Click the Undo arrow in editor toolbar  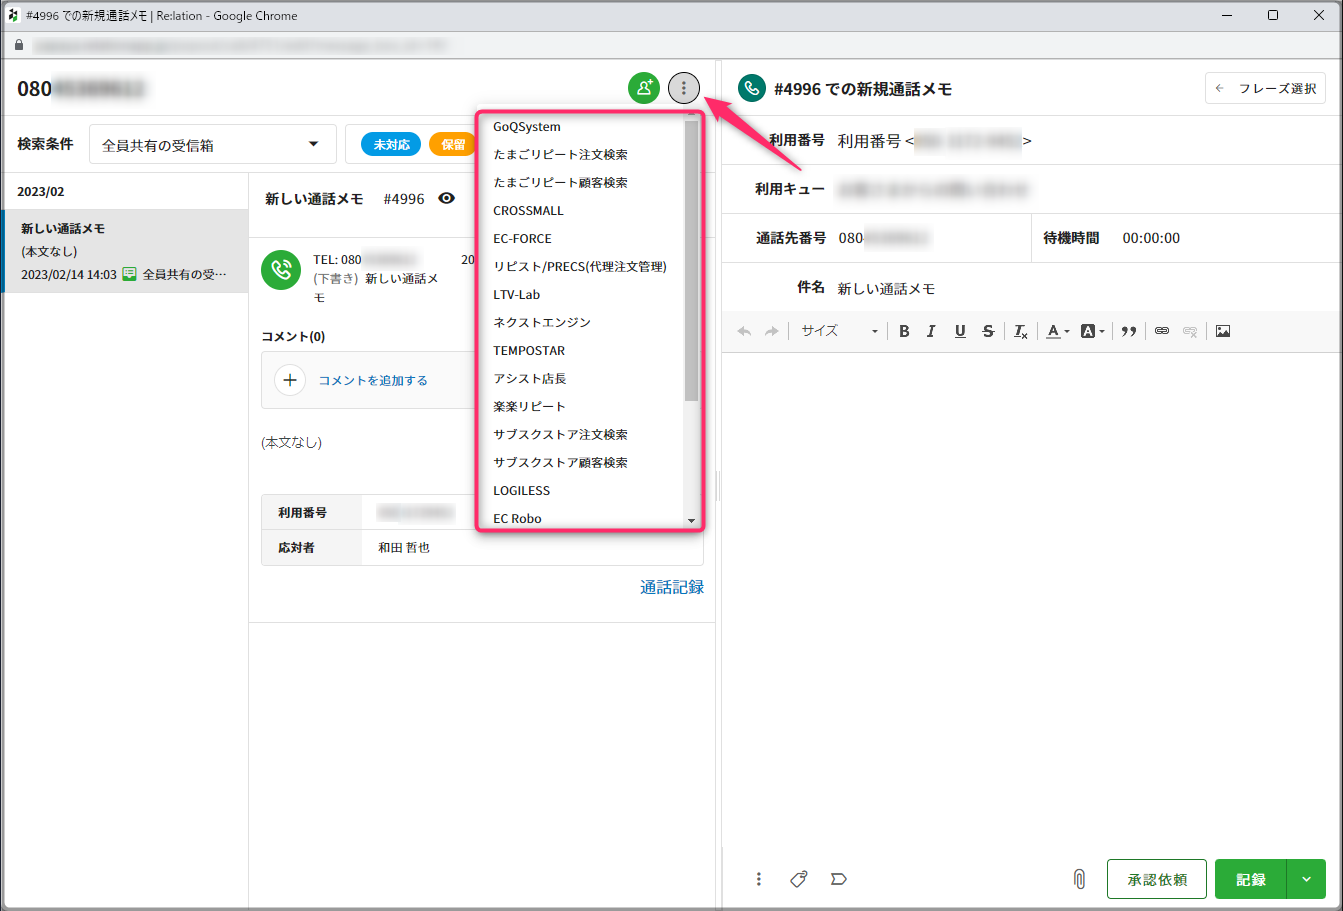coord(743,331)
